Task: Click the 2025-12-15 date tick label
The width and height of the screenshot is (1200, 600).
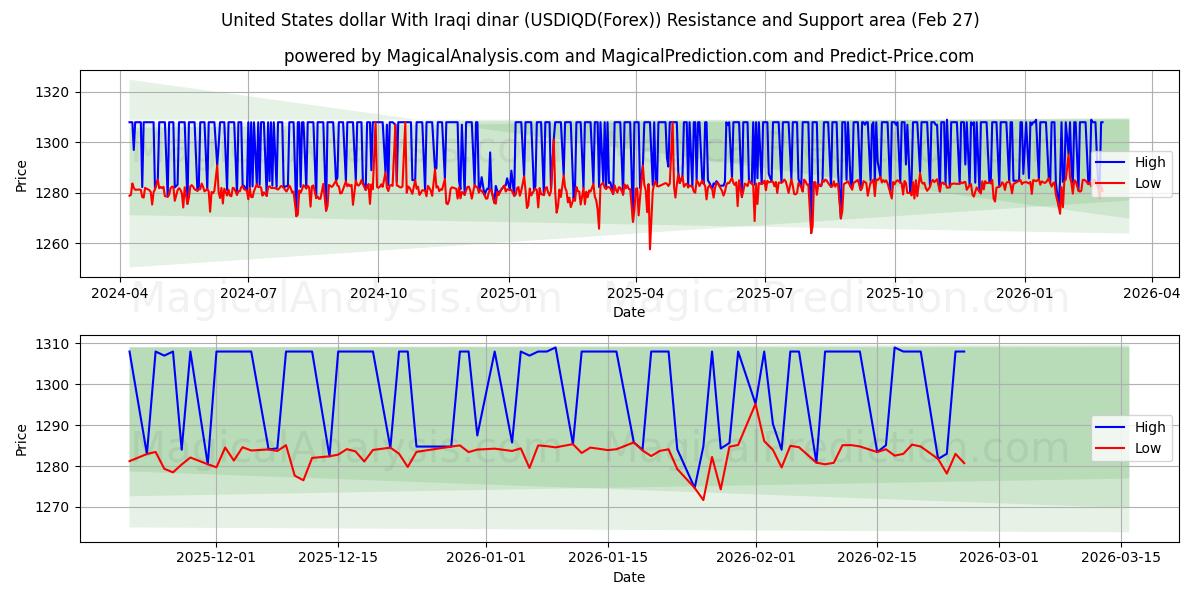Action: point(337,558)
